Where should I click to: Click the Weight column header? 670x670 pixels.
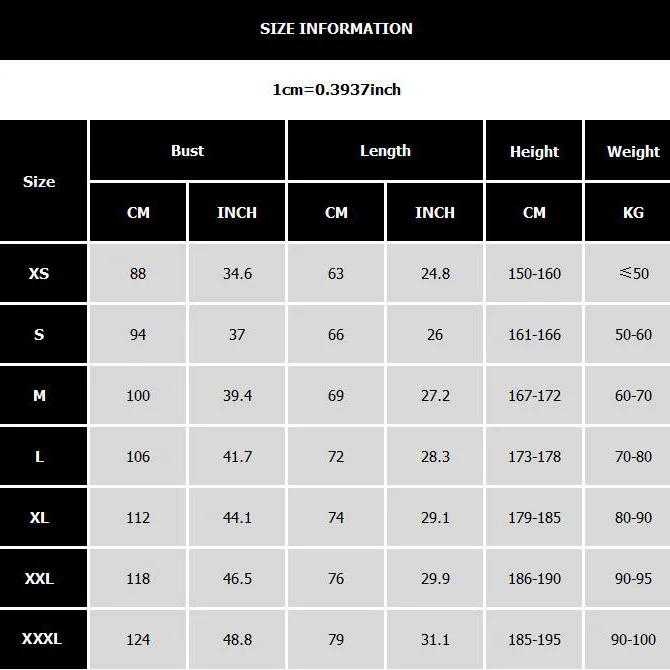[x=633, y=152]
